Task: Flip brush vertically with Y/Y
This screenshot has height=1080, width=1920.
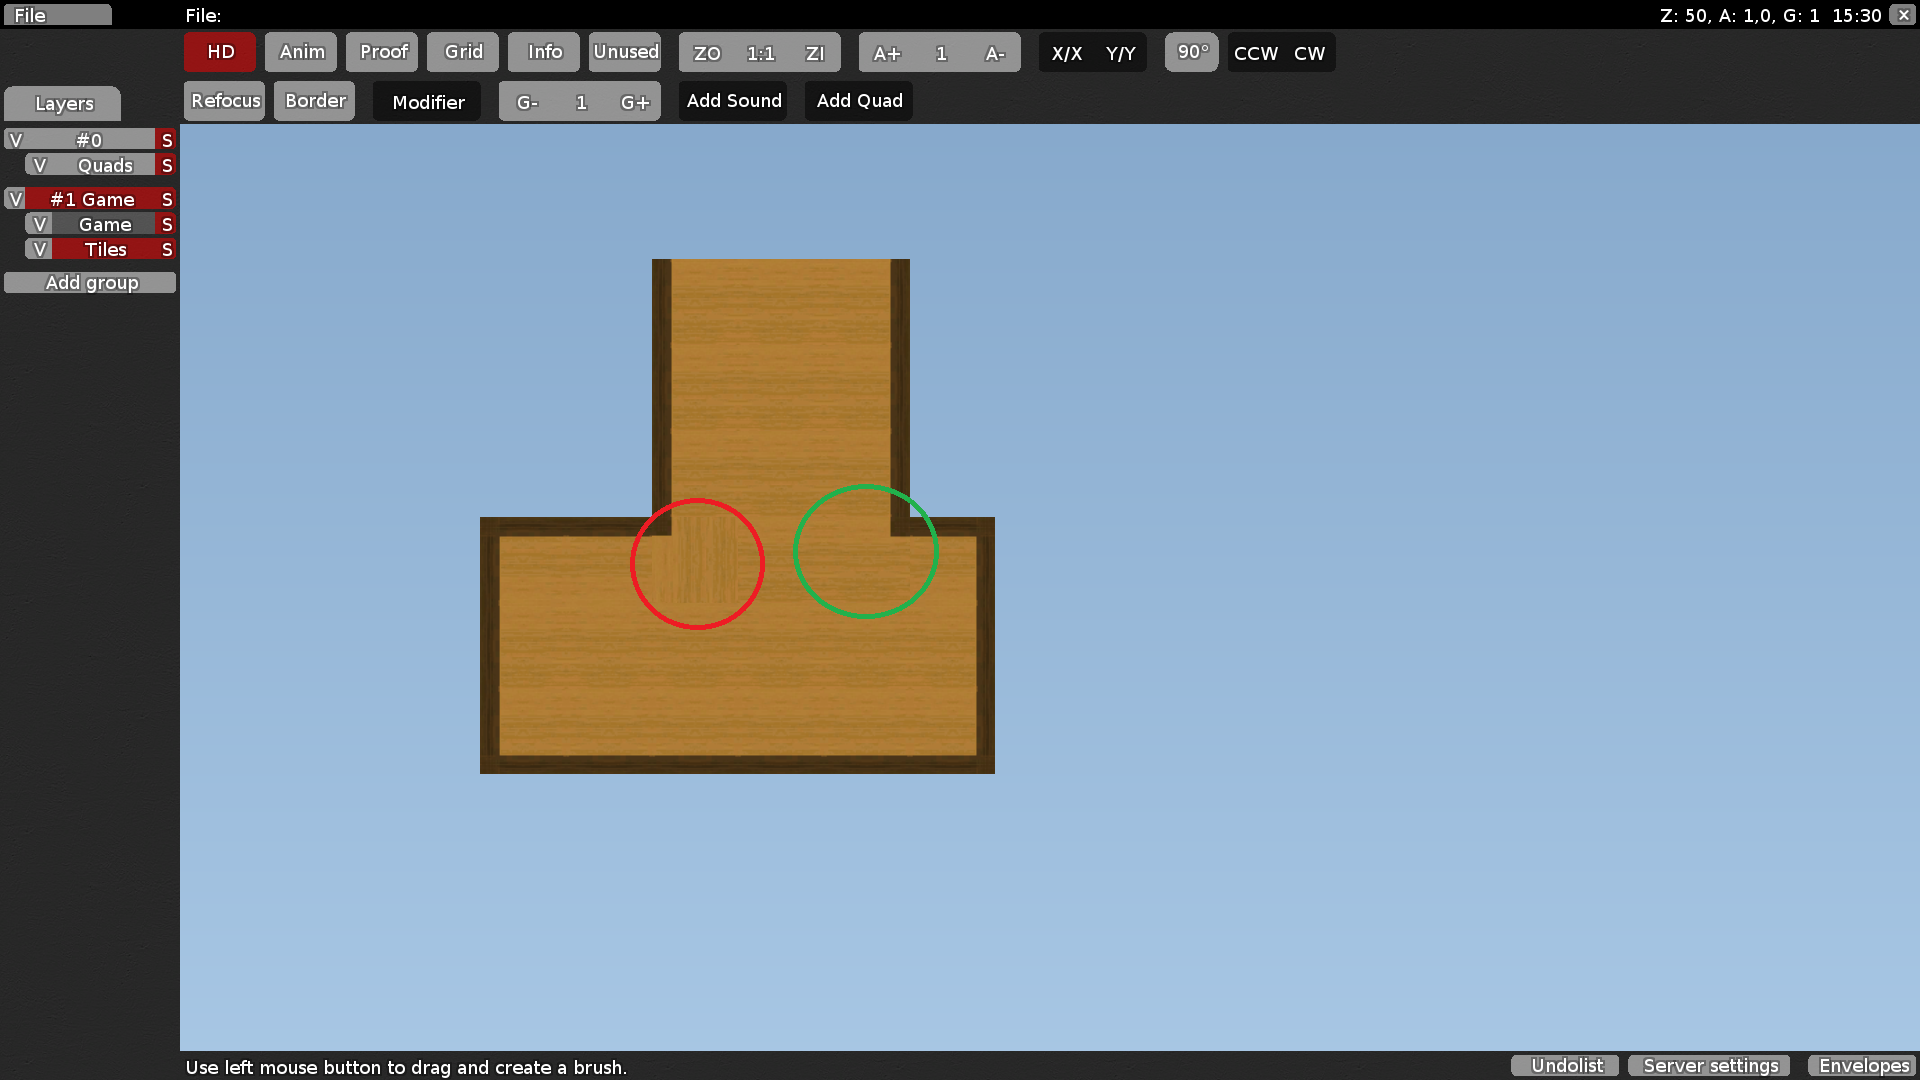Action: tap(1120, 53)
